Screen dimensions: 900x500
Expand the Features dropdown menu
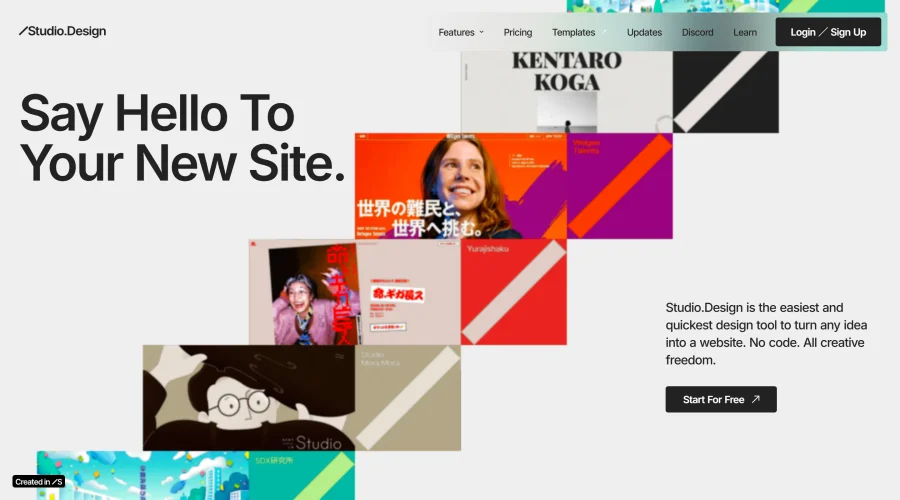click(x=461, y=33)
